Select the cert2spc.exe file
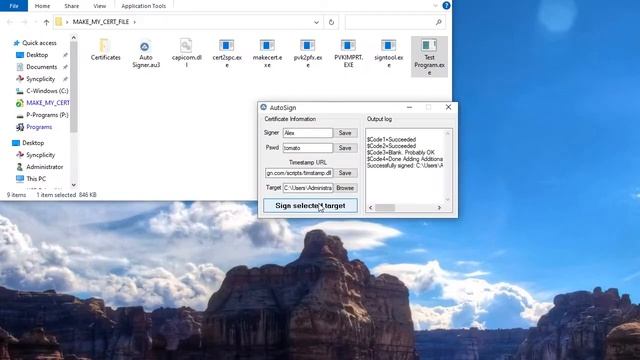 coord(227,53)
